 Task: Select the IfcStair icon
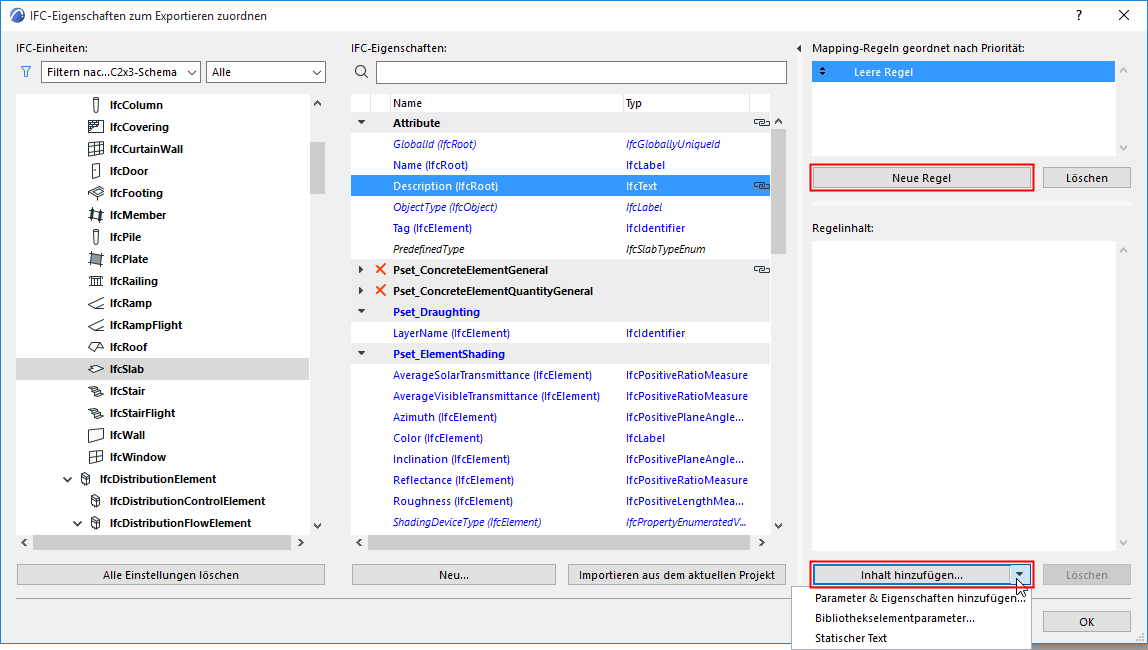(x=96, y=390)
